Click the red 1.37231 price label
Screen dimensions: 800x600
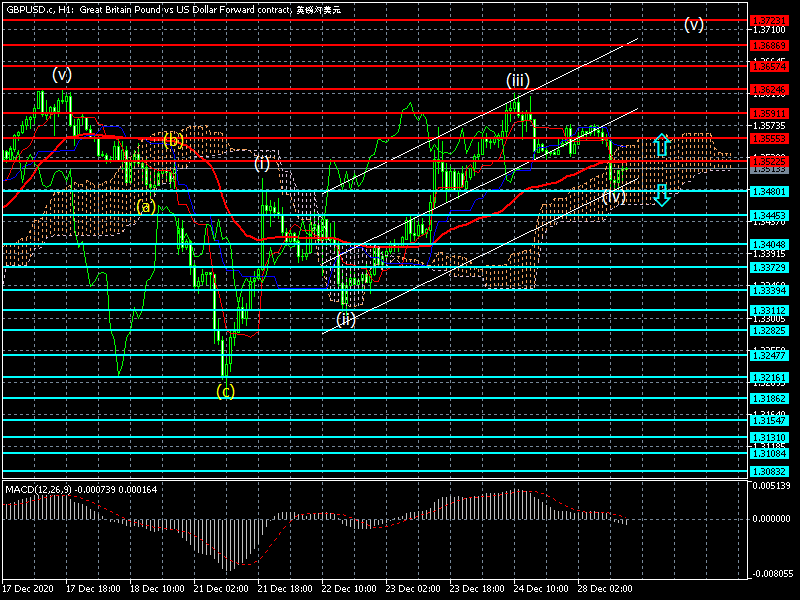[769, 20]
